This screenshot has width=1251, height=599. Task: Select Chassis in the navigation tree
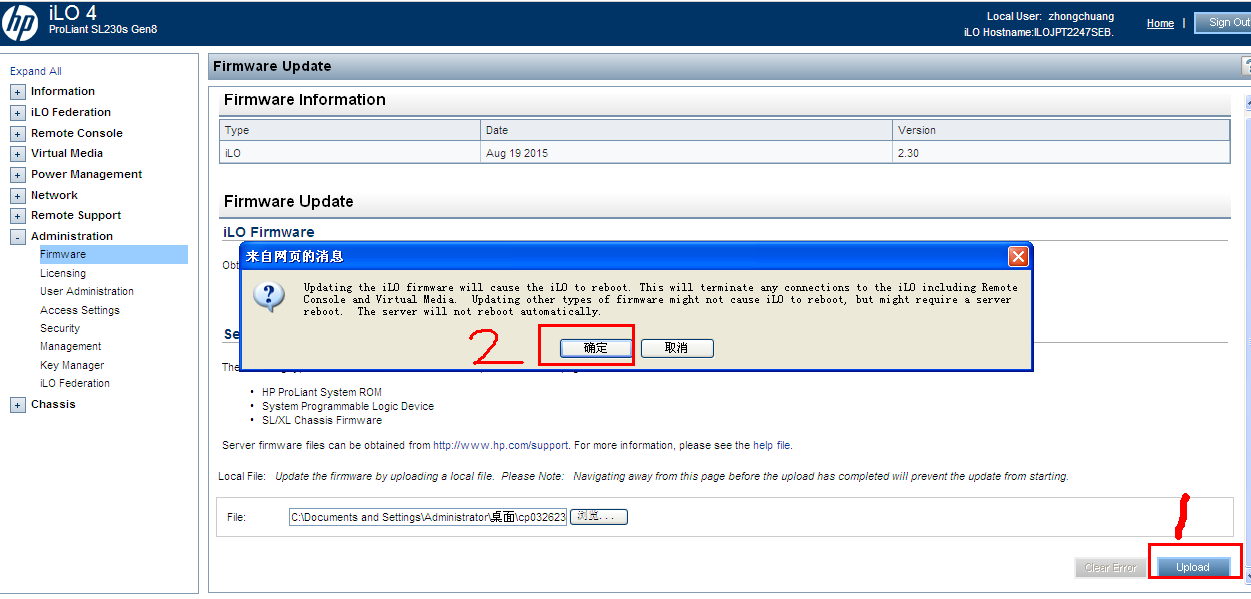53,404
